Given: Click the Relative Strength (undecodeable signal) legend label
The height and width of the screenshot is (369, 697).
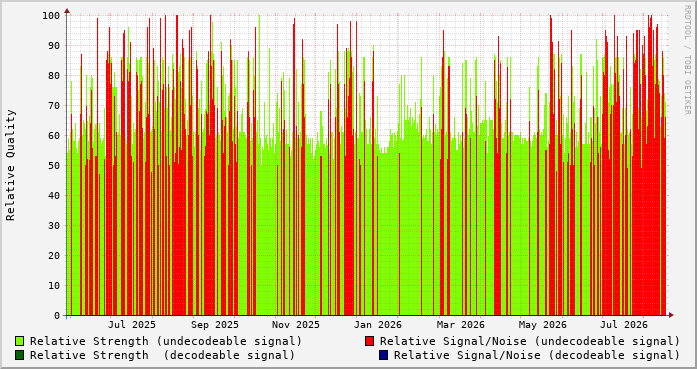Looking at the screenshot, I should tap(166, 341).
